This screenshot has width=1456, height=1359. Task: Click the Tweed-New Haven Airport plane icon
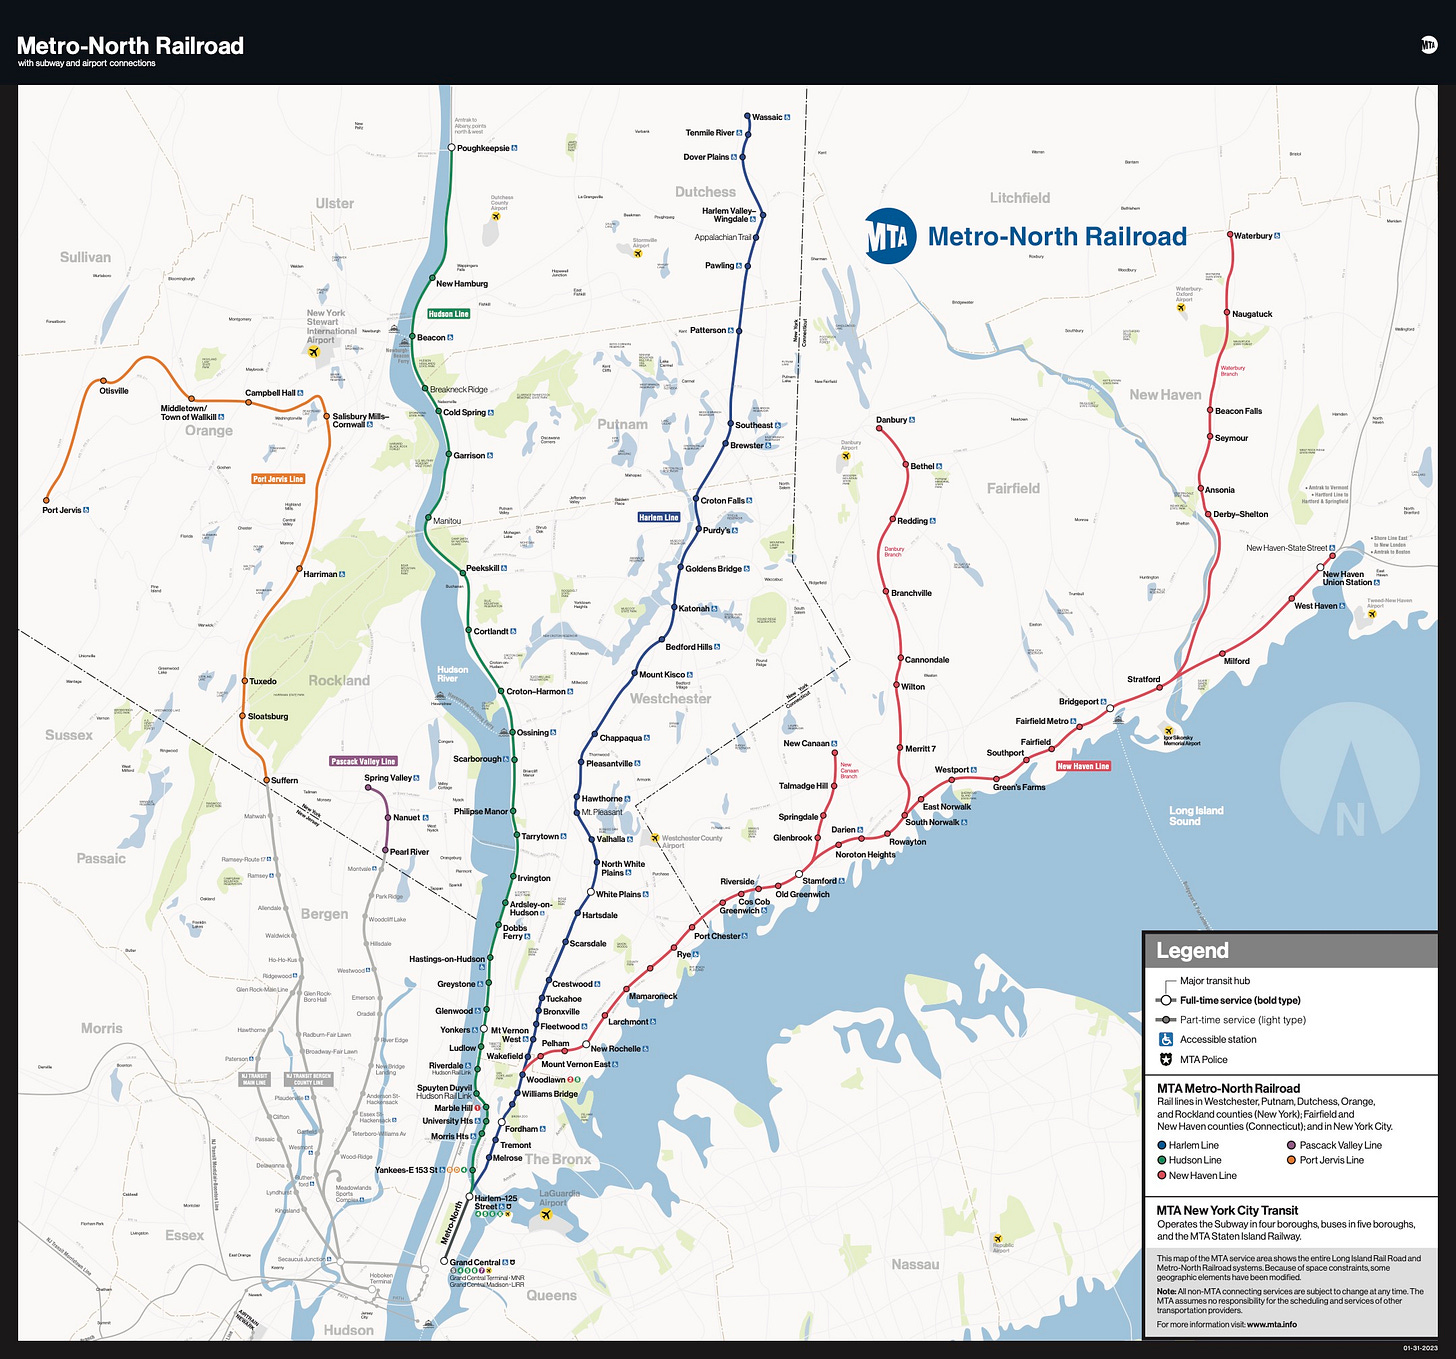point(1372,613)
